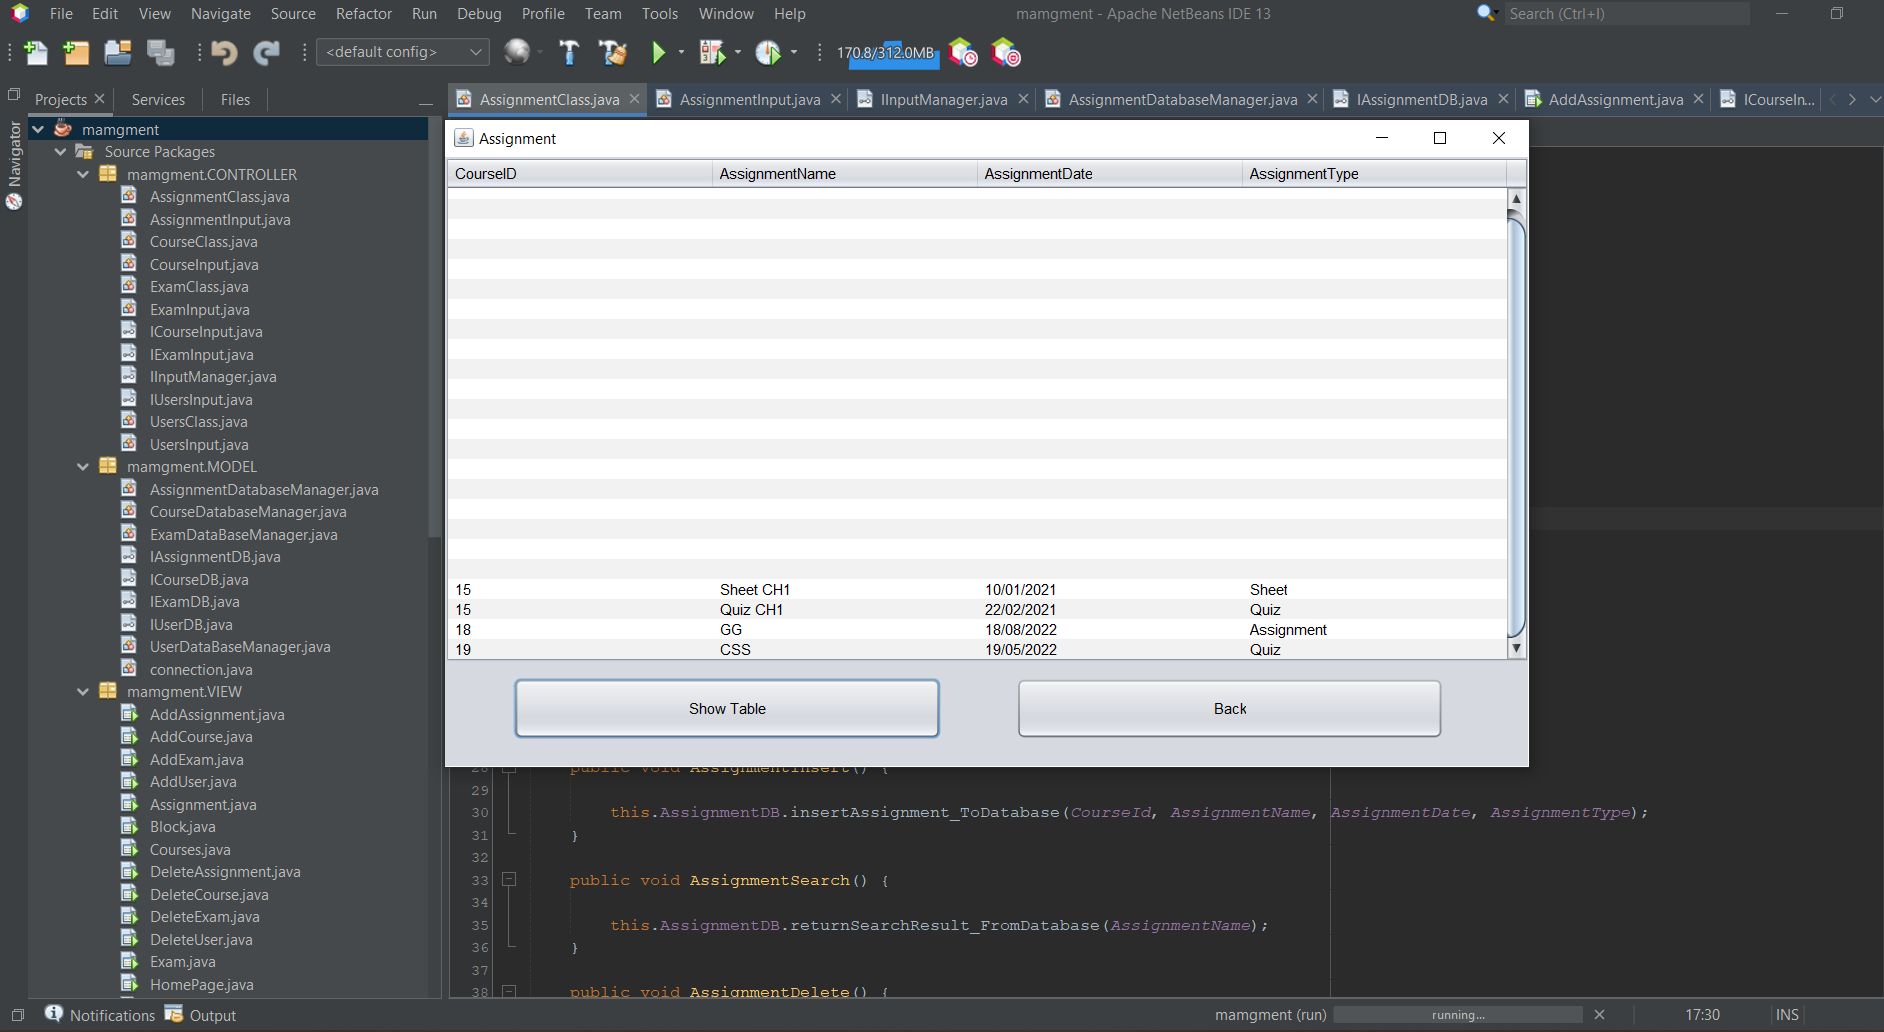
Task: Profile the project with the clock icon
Action: pyautogui.click(x=770, y=52)
